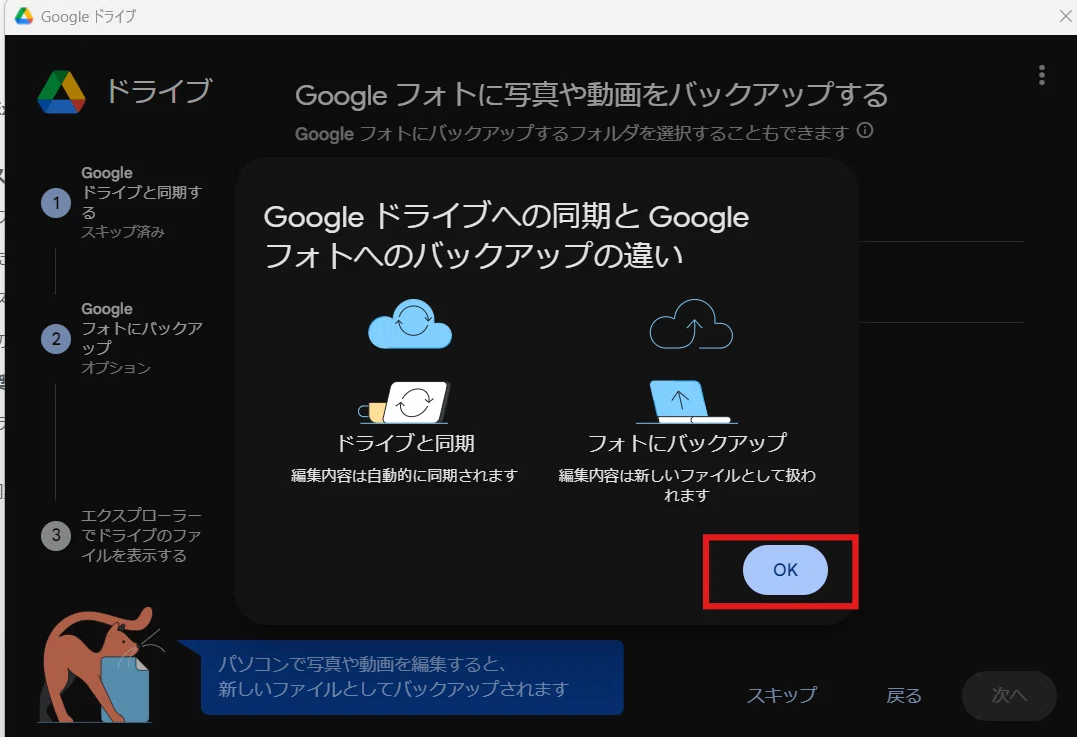Click the cat illustration holding a file
The width and height of the screenshot is (1077, 737).
pos(102,664)
